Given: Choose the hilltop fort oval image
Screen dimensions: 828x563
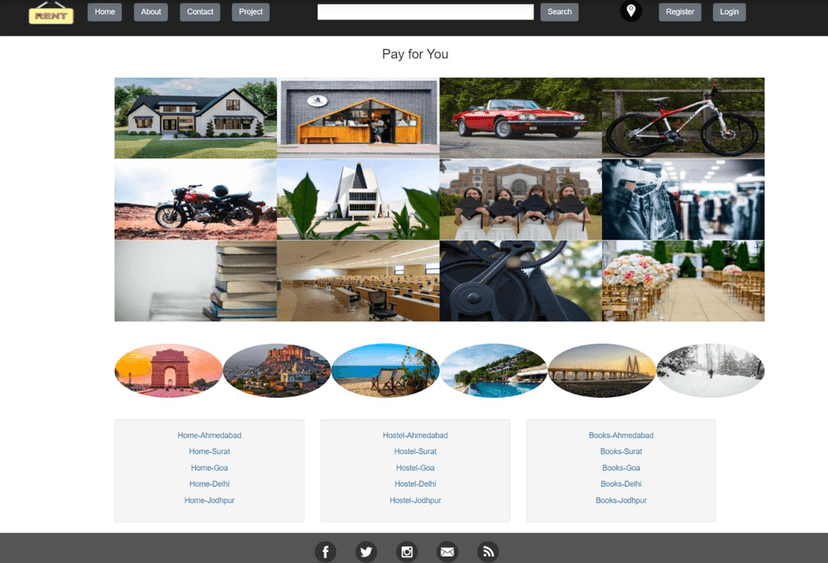Looking at the screenshot, I should 277,370.
